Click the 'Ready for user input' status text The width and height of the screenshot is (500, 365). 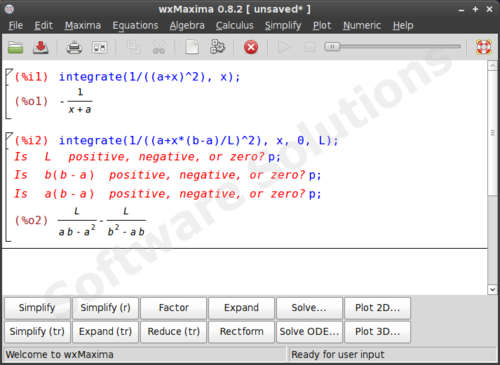pos(338,354)
